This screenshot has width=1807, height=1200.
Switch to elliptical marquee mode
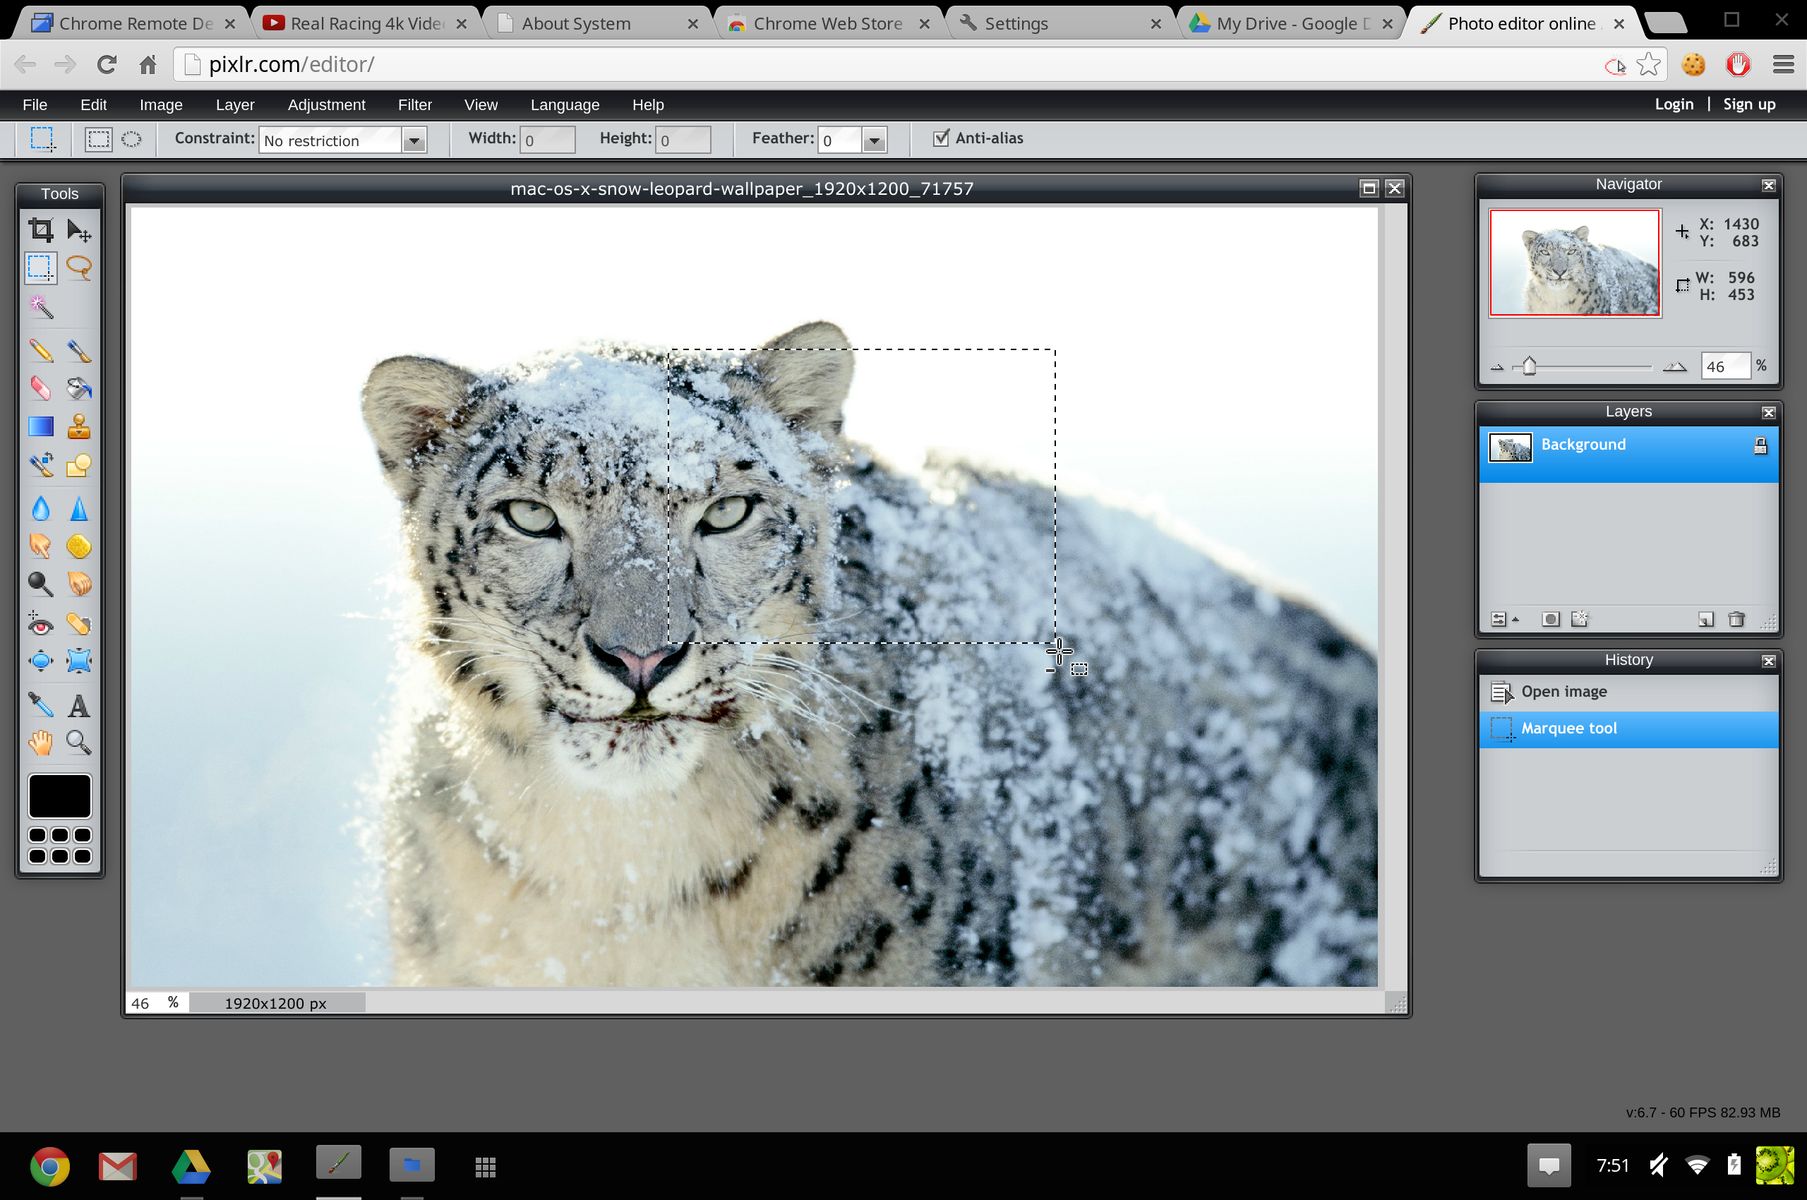click(x=132, y=139)
